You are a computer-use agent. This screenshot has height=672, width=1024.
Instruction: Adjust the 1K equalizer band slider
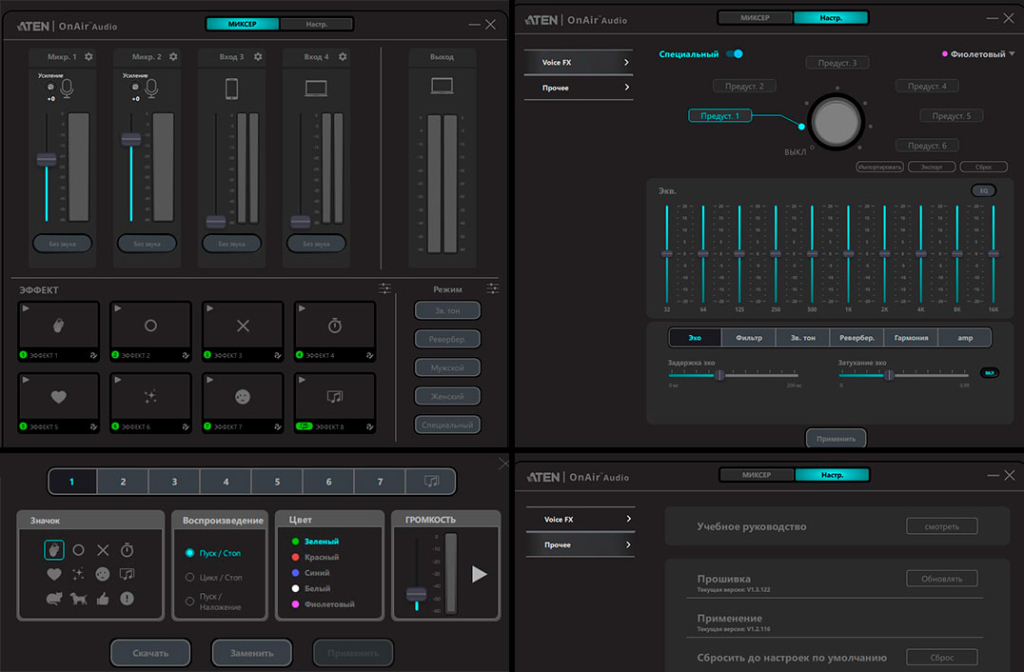pyautogui.click(x=848, y=253)
